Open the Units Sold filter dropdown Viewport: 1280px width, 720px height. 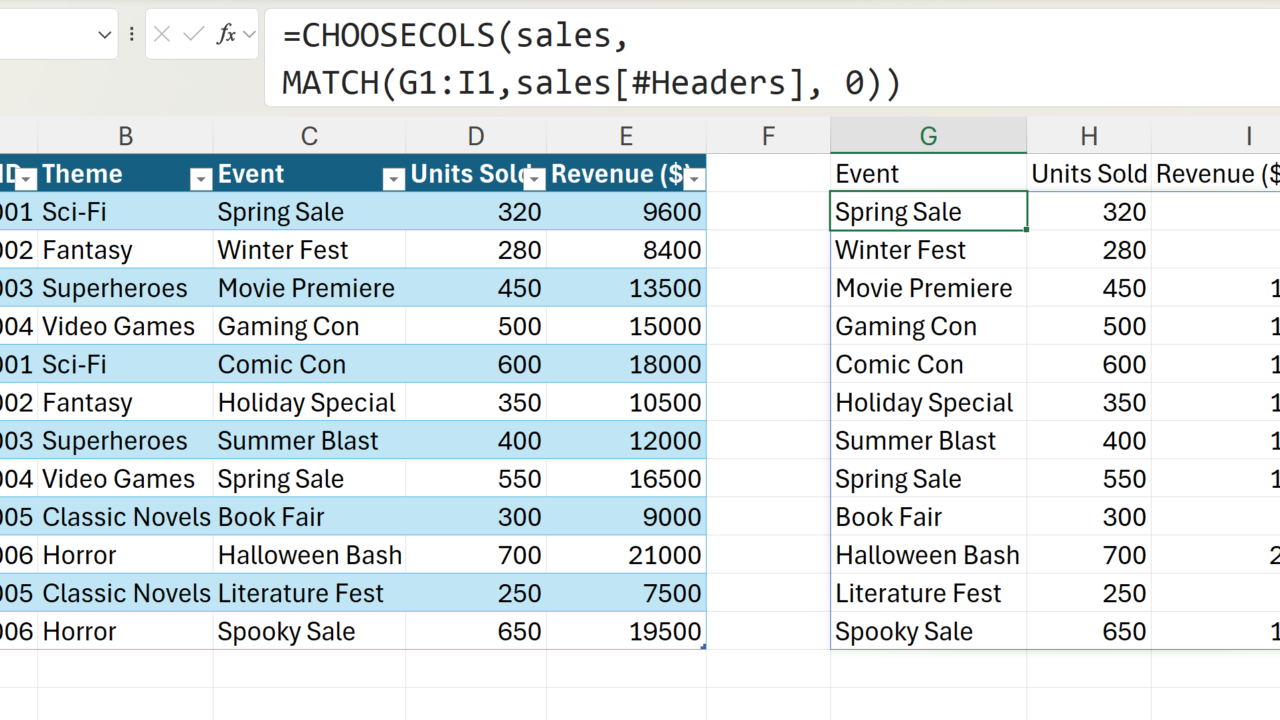tap(535, 179)
